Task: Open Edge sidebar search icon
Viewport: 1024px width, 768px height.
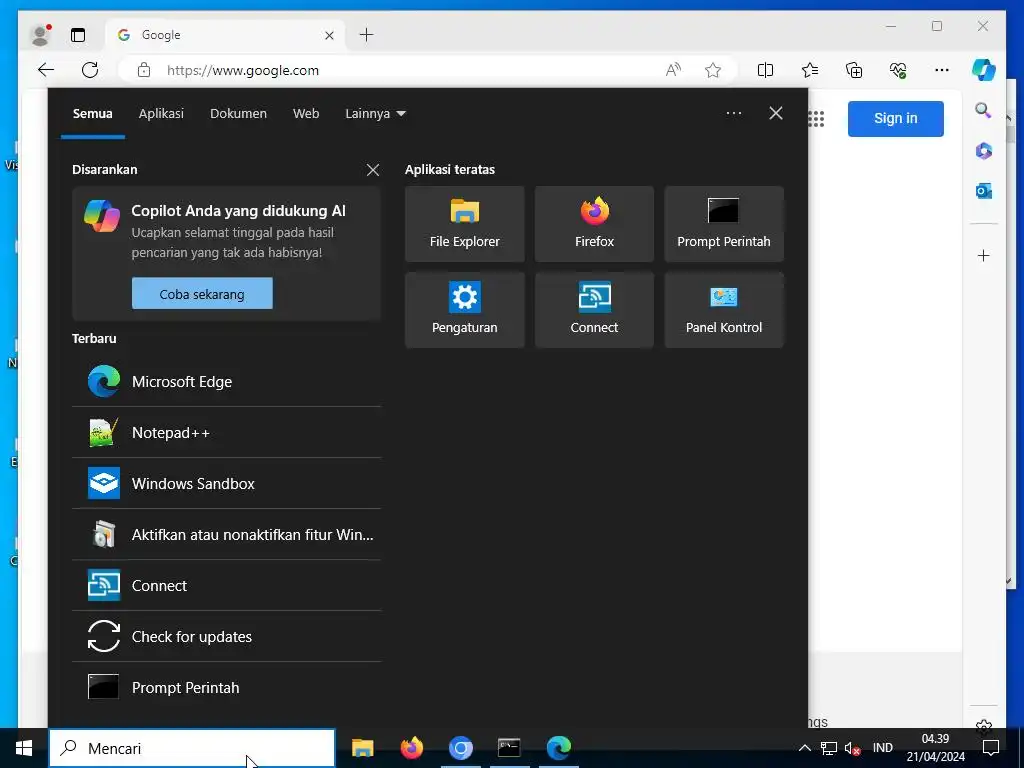Action: tap(983, 110)
